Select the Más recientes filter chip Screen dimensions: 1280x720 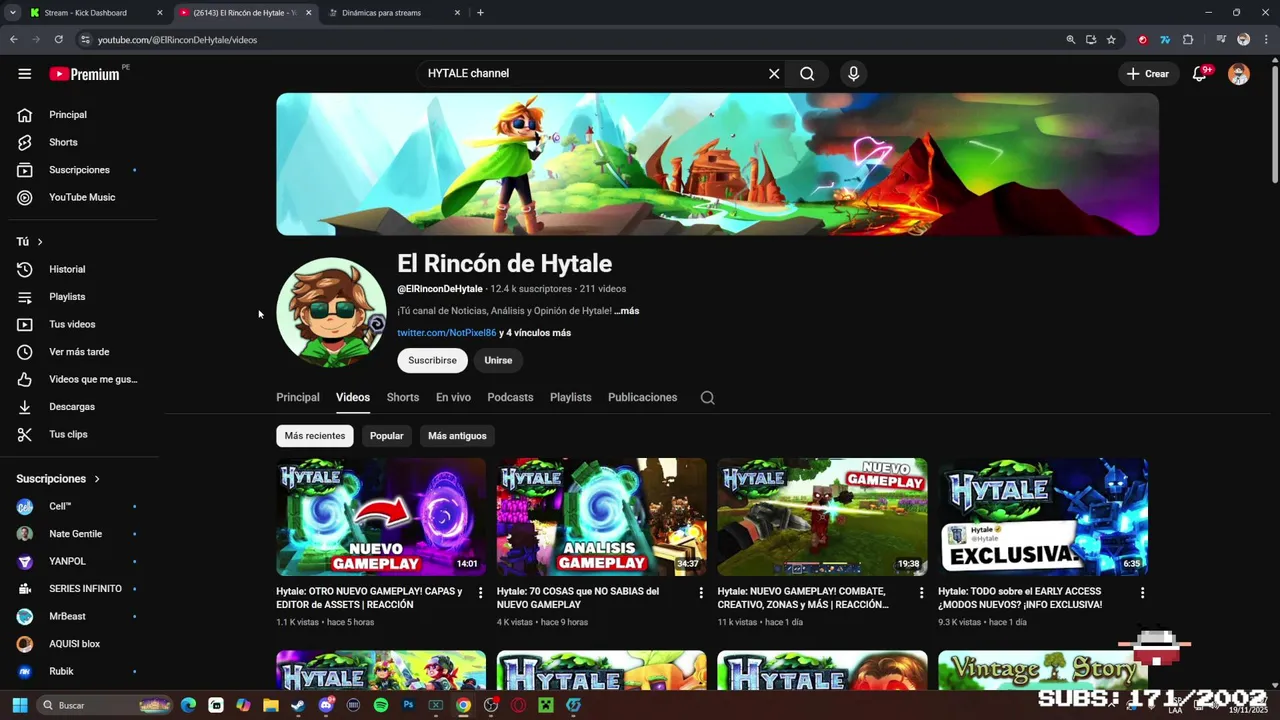[x=315, y=436]
